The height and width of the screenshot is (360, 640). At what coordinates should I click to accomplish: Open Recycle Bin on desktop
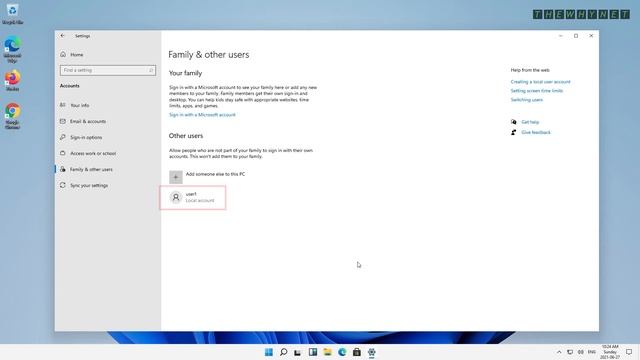pos(12,14)
